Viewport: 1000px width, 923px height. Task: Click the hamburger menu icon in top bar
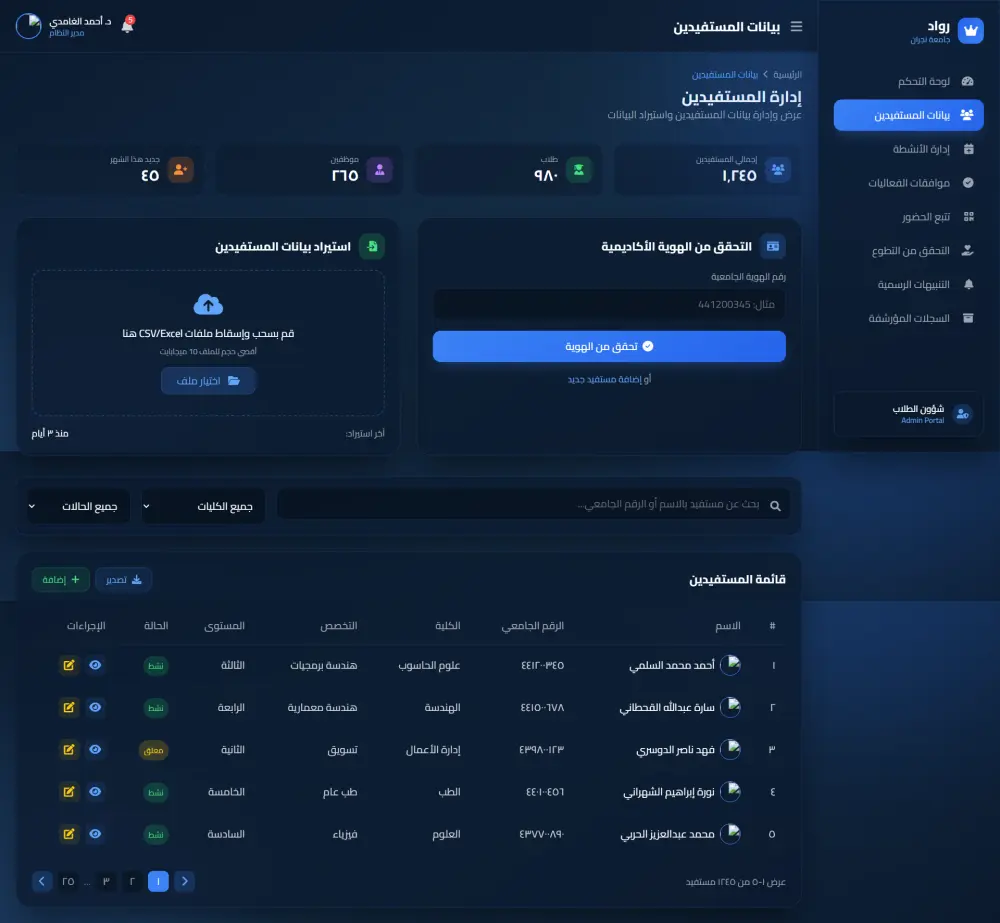point(796,27)
